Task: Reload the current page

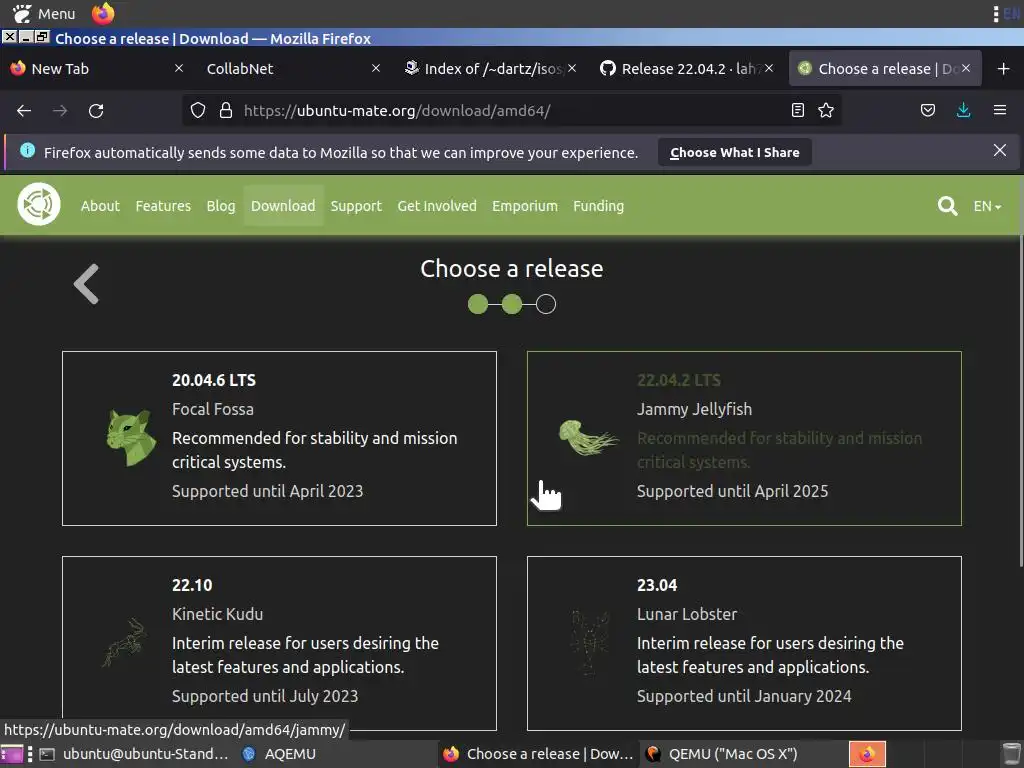Action: 96,110
